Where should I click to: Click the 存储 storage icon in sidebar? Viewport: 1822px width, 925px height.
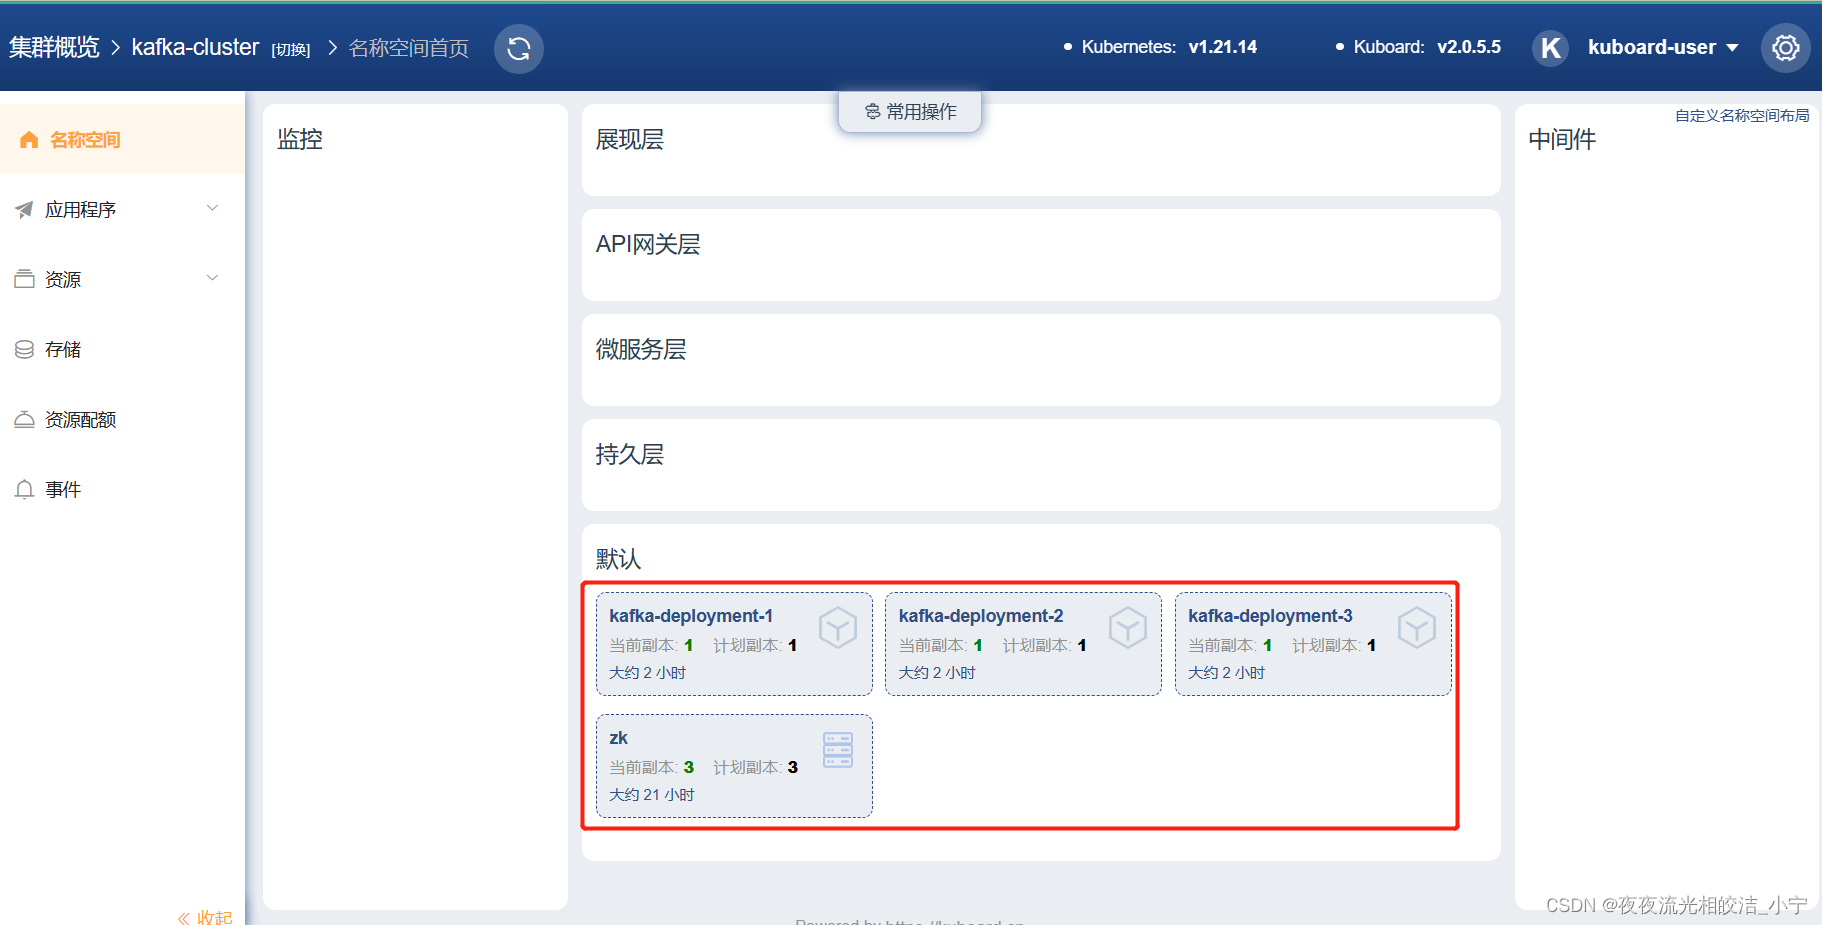[25, 349]
